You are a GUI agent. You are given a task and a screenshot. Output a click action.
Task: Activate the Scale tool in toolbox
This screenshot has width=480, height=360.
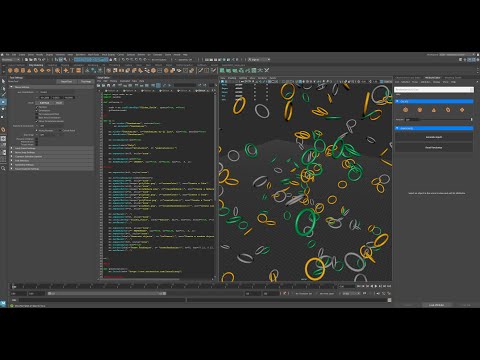point(3,117)
